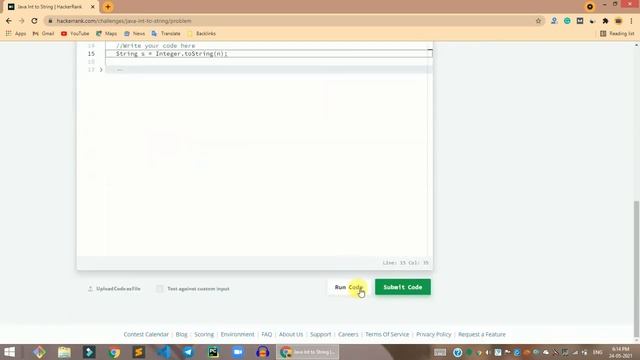The image size is (640, 360).
Task: Run the code with Run Code button
Action: click(x=349, y=287)
